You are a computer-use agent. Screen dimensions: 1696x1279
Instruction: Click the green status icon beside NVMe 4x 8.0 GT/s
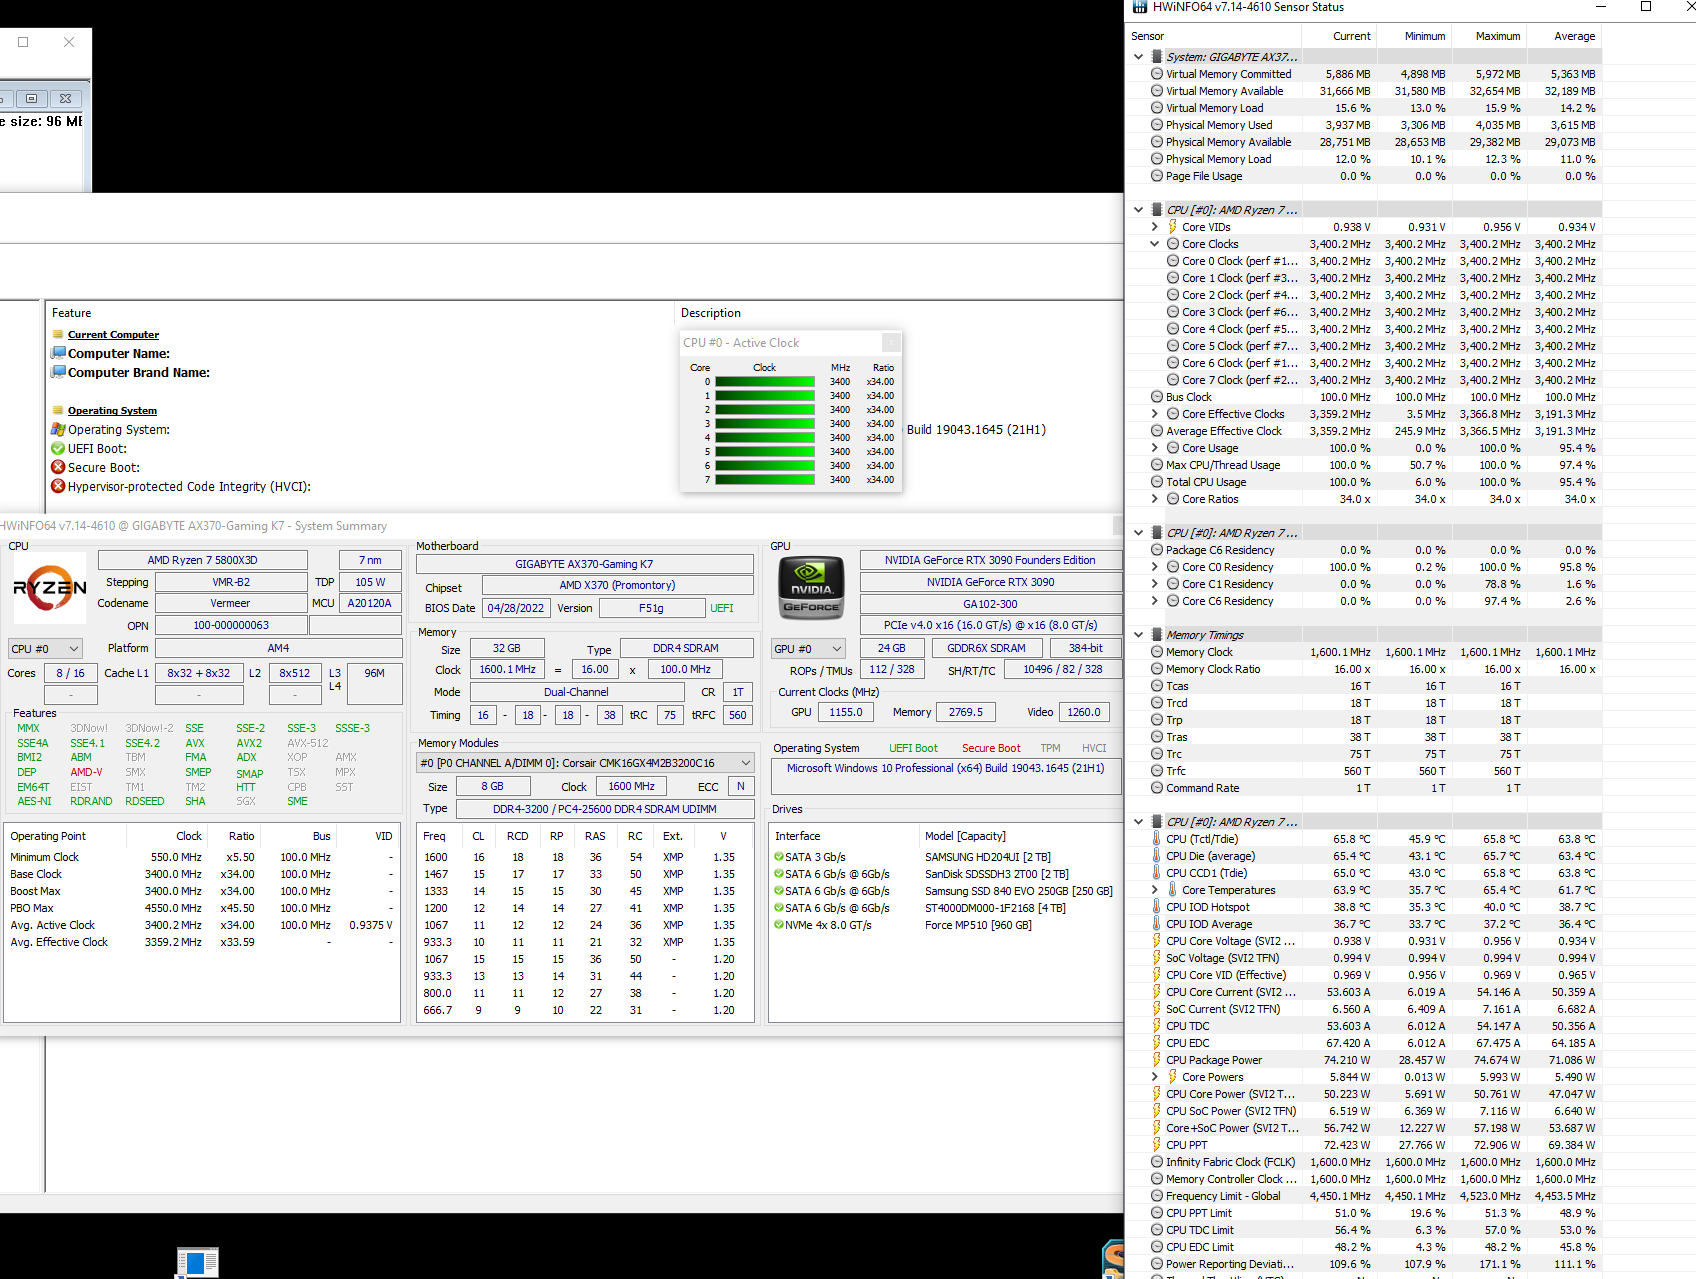[779, 925]
